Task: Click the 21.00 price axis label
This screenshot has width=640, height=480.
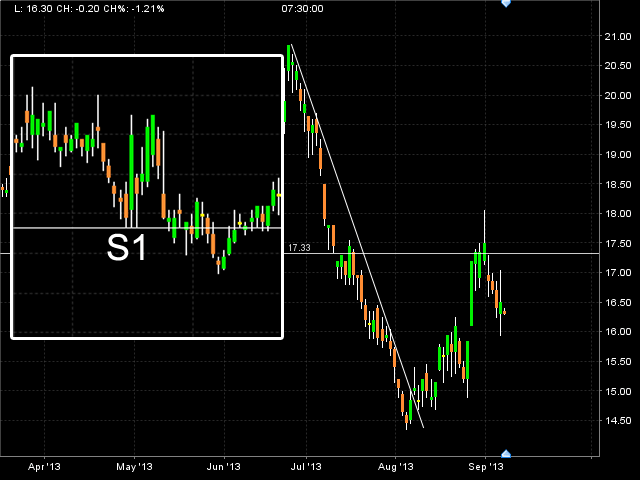Action: [x=618, y=37]
